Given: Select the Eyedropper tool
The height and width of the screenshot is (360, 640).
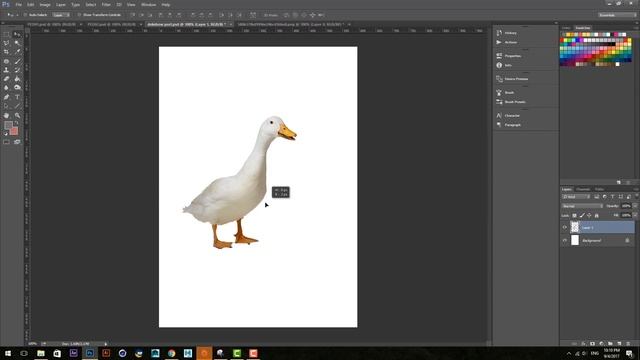Looking at the screenshot, I should click(17, 52).
